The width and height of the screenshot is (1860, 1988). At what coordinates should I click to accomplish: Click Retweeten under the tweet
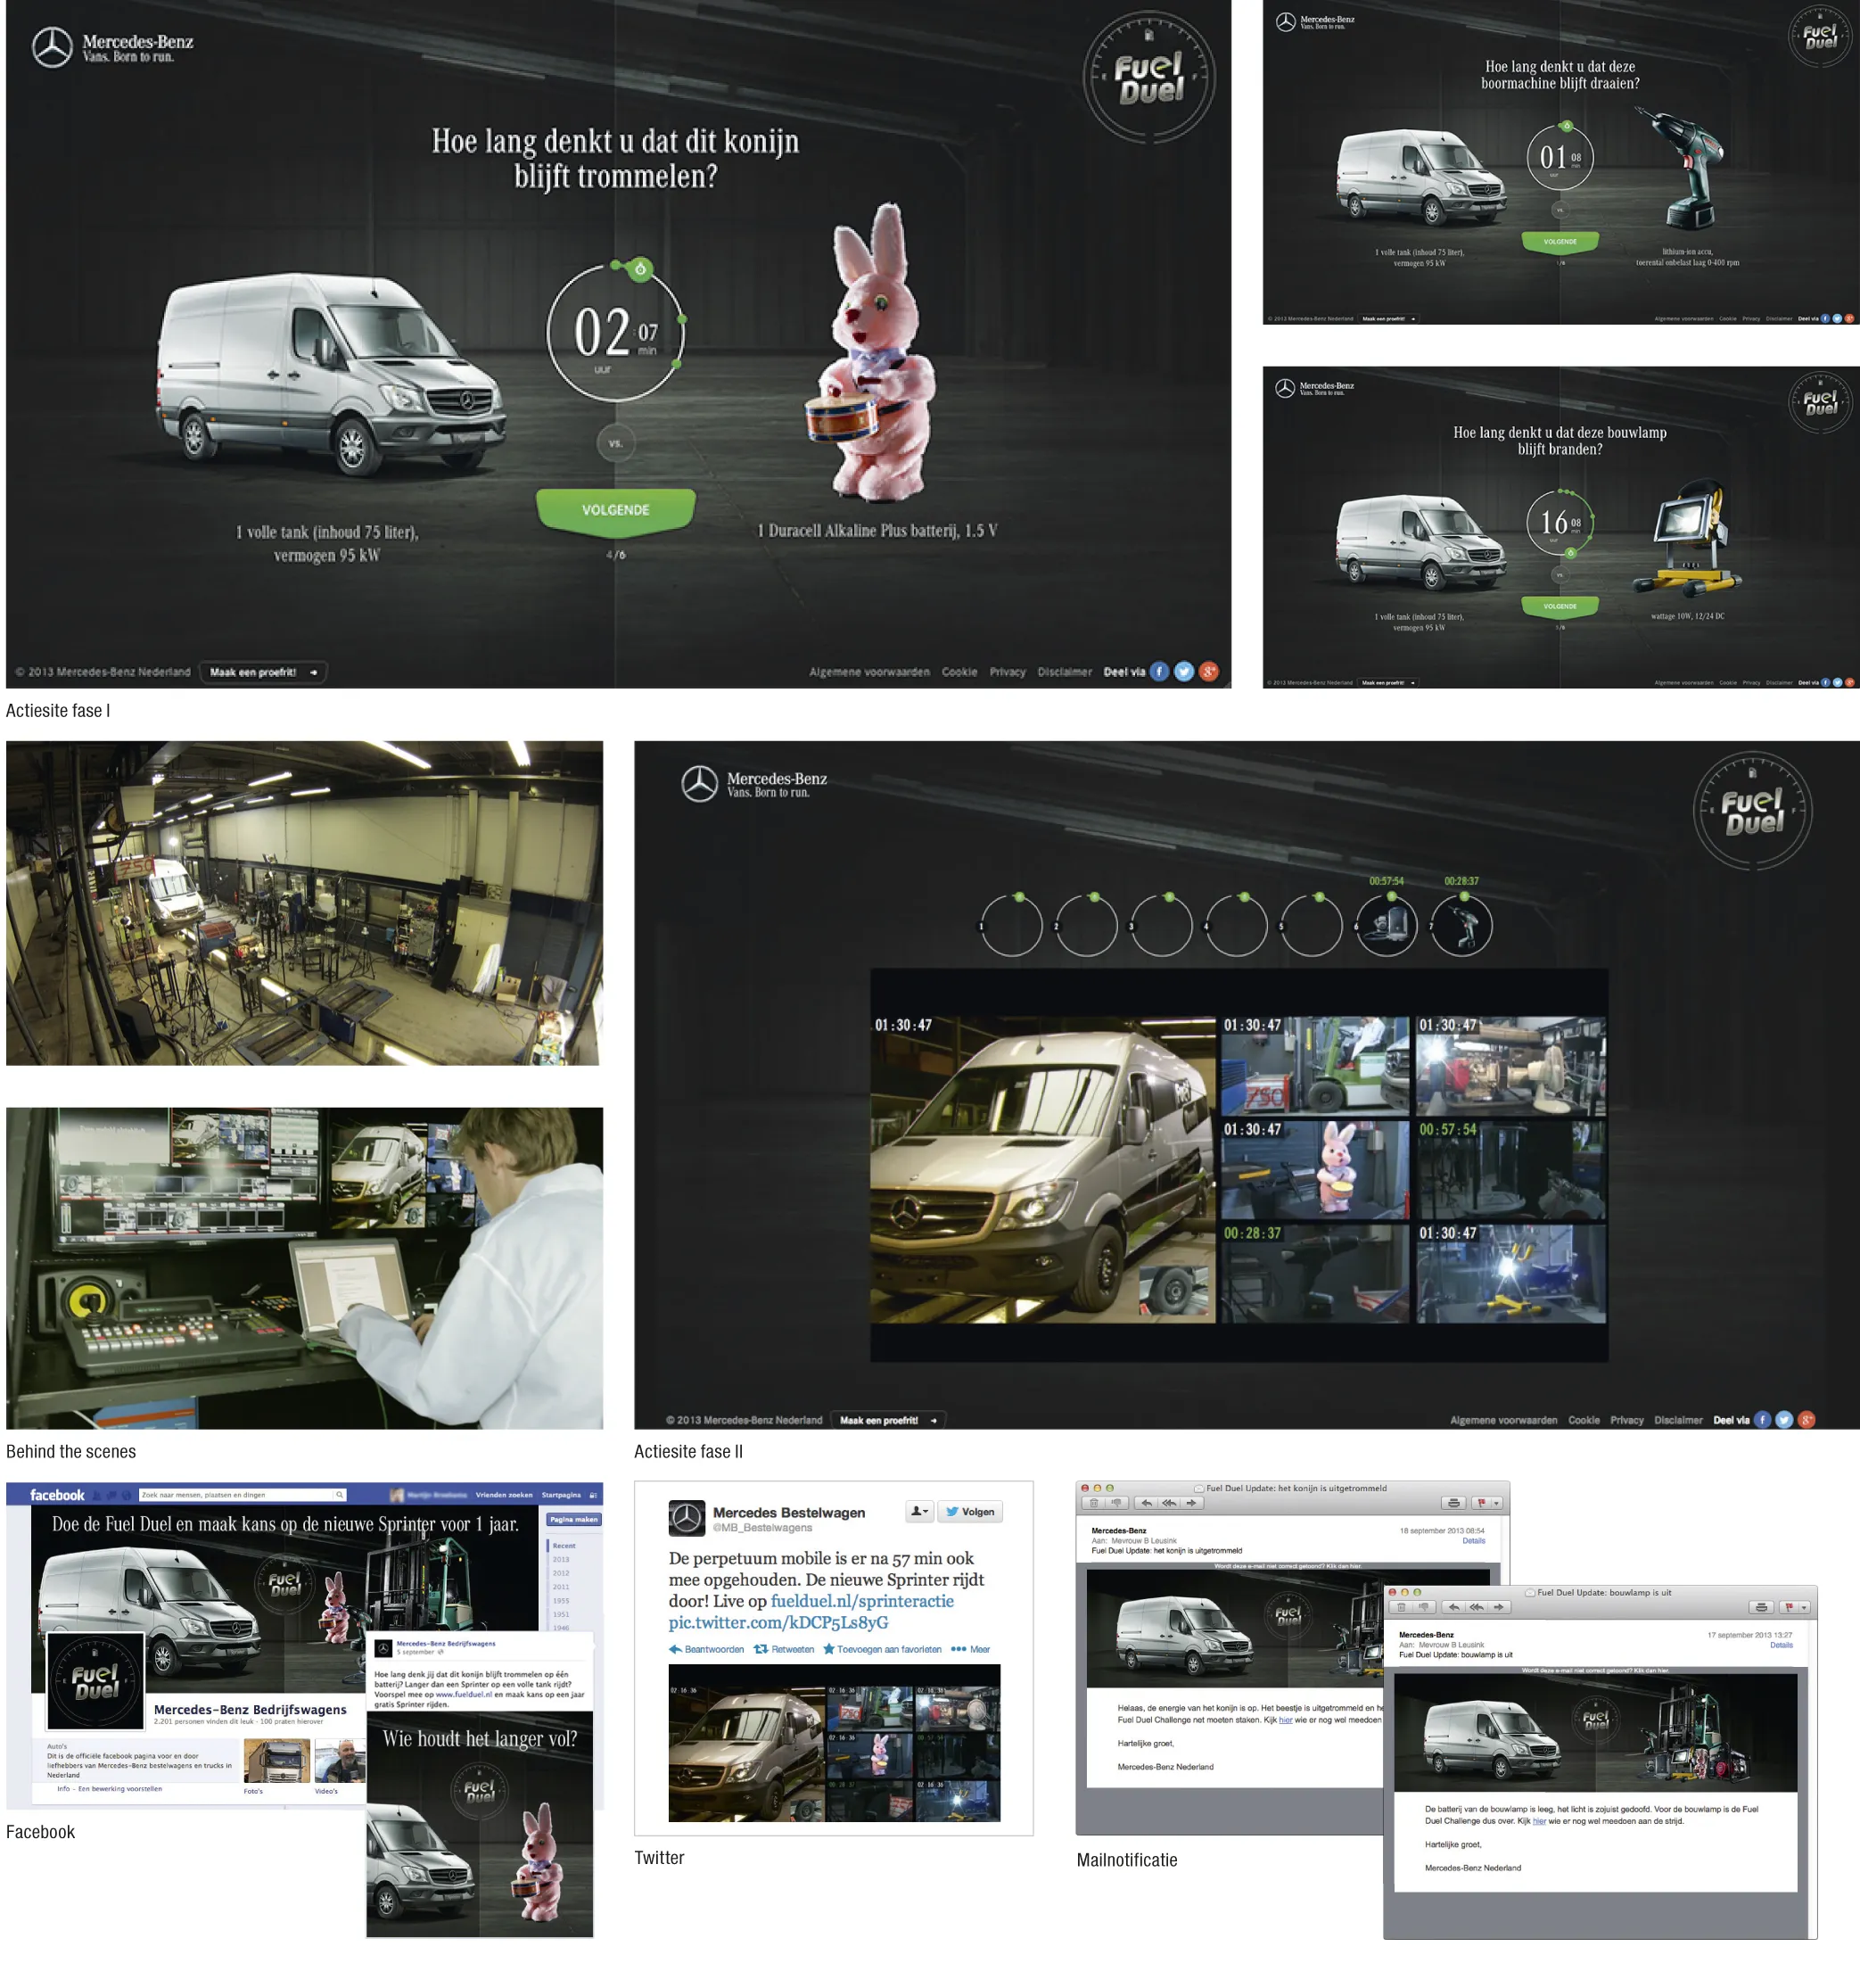pyautogui.click(x=784, y=1649)
